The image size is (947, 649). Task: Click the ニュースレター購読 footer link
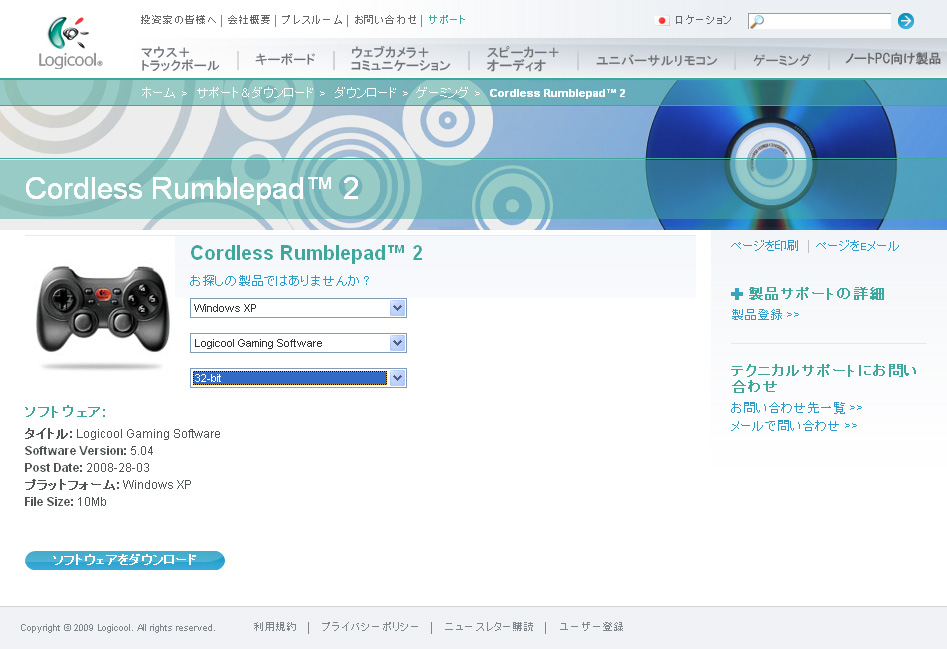tap(489, 627)
